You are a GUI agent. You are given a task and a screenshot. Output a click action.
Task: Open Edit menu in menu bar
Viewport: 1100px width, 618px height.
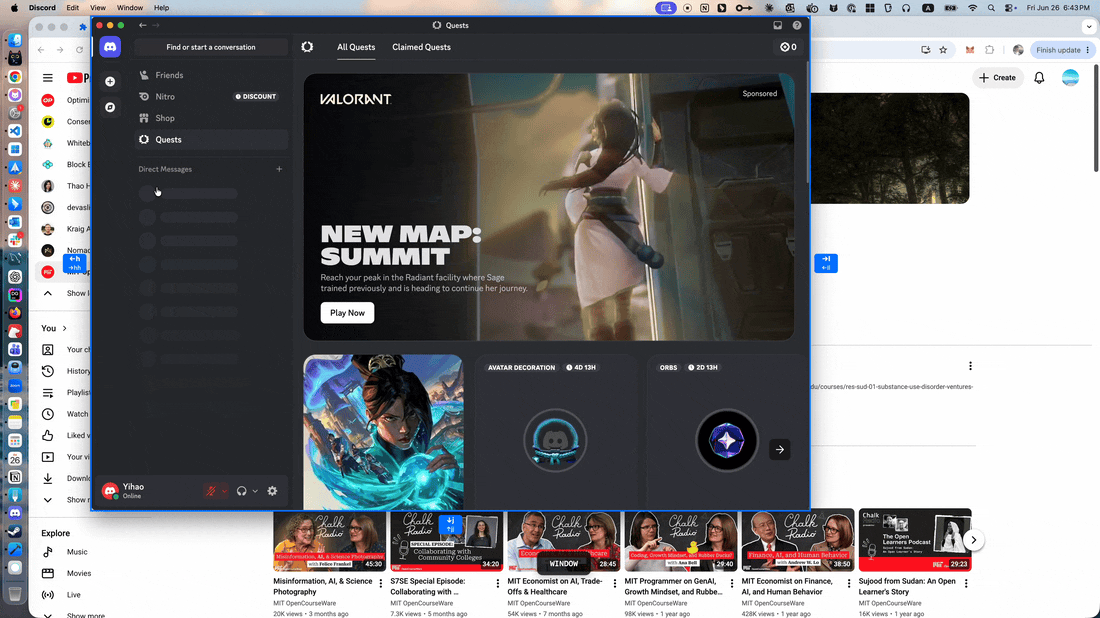72,8
